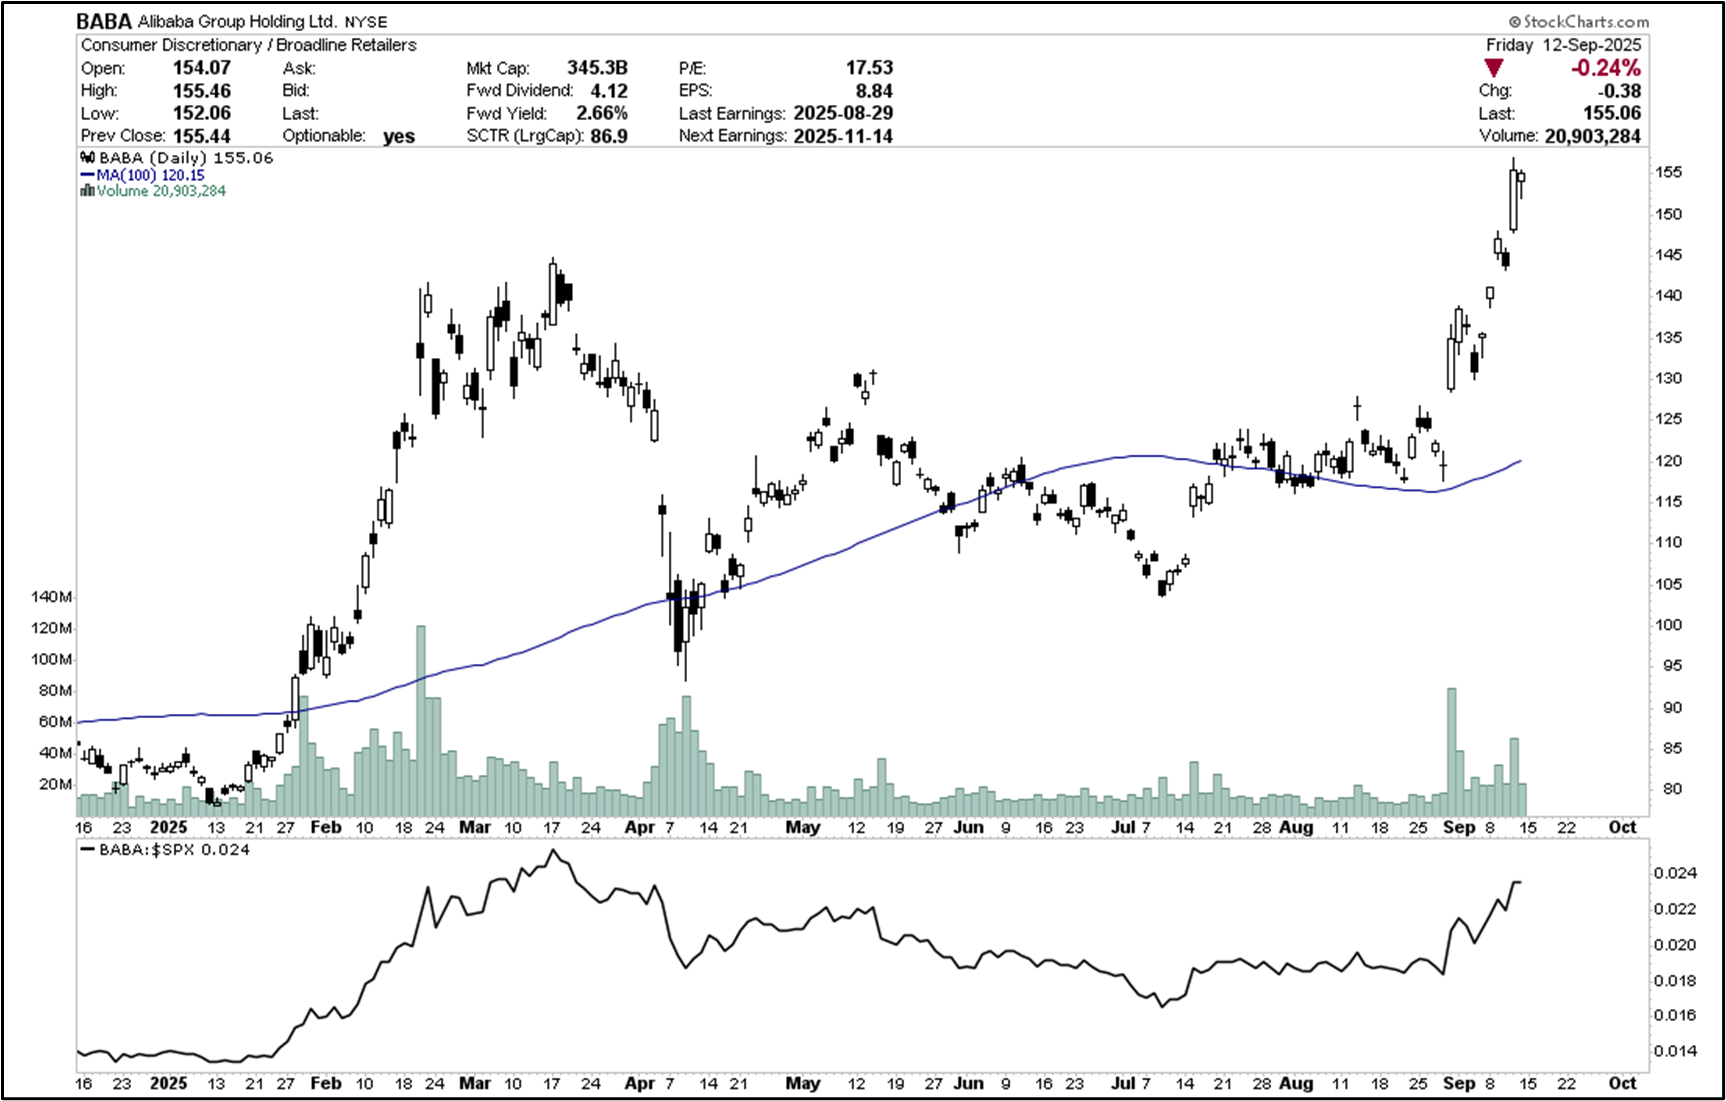Screen dimensions: 1726x1101
Task: Click the Last price 155.06 on the right
Action: coord(1612,113)
